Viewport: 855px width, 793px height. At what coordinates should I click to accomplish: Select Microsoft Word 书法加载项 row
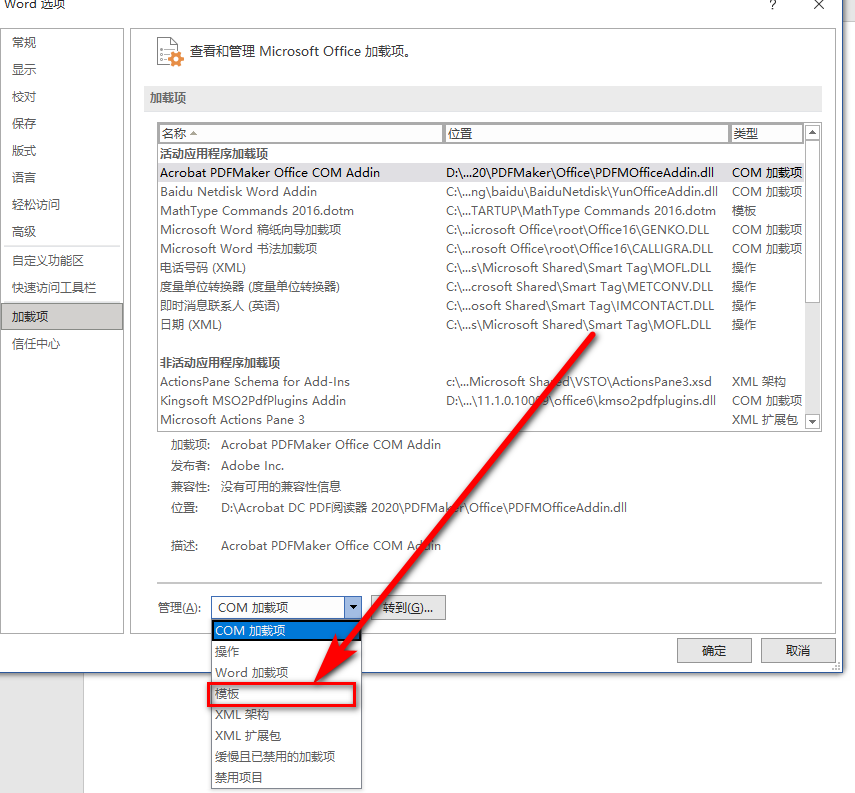point(481,249)
